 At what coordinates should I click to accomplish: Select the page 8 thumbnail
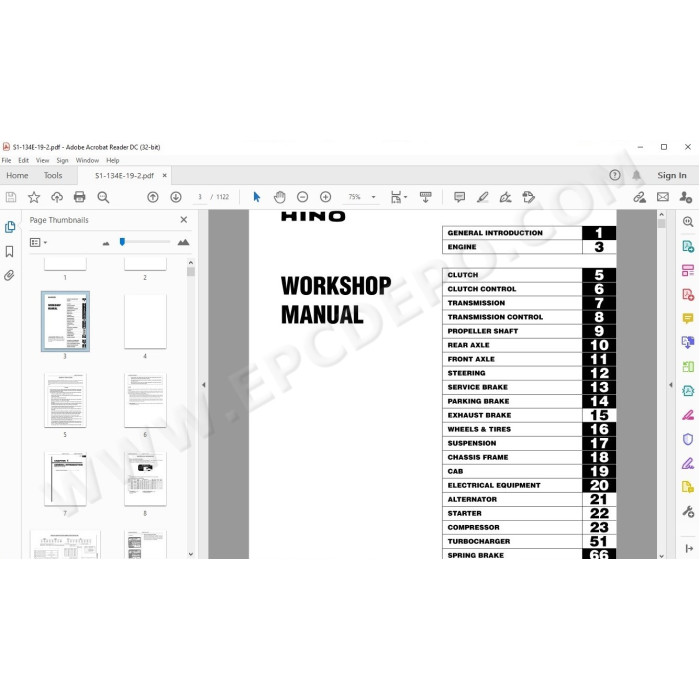pos(145,479)
